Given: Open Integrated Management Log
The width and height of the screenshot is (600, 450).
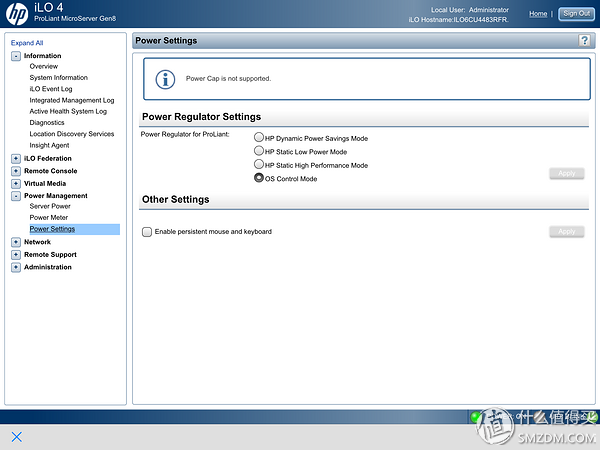Looking at the screenshot, I should pyautogui.click(x=72, y=100).
